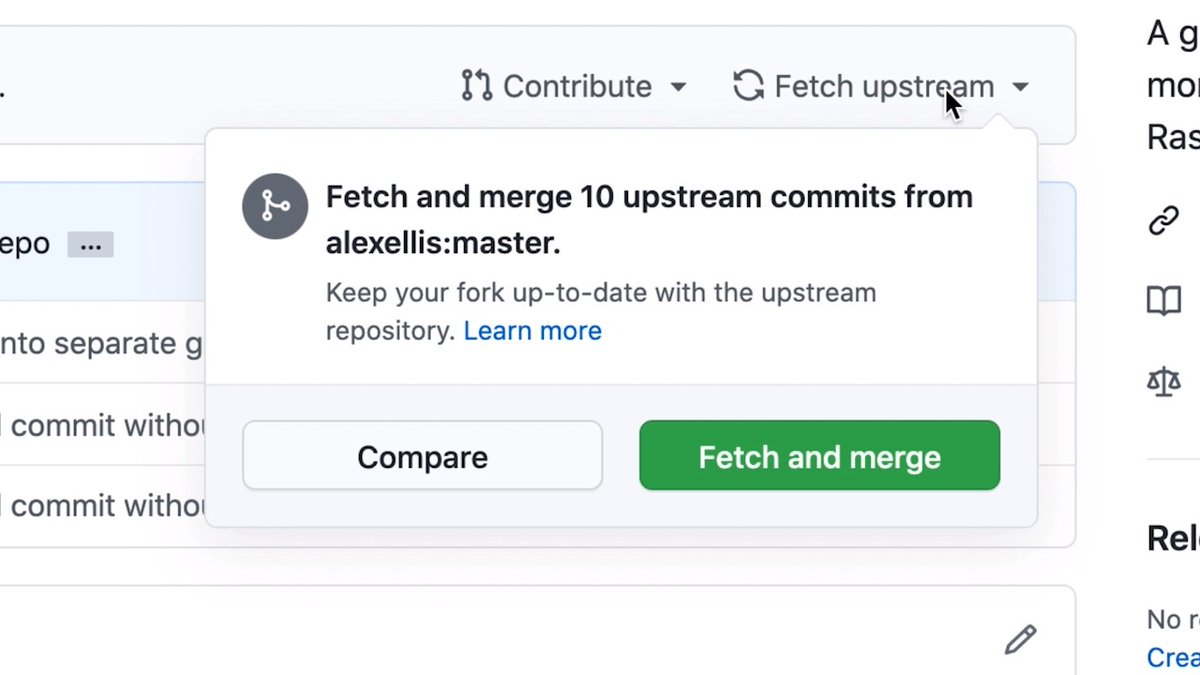Screen dimensions: 1200x675
Task: Click the Contribute pull-request icon
Action: click(x=476, y=86)
